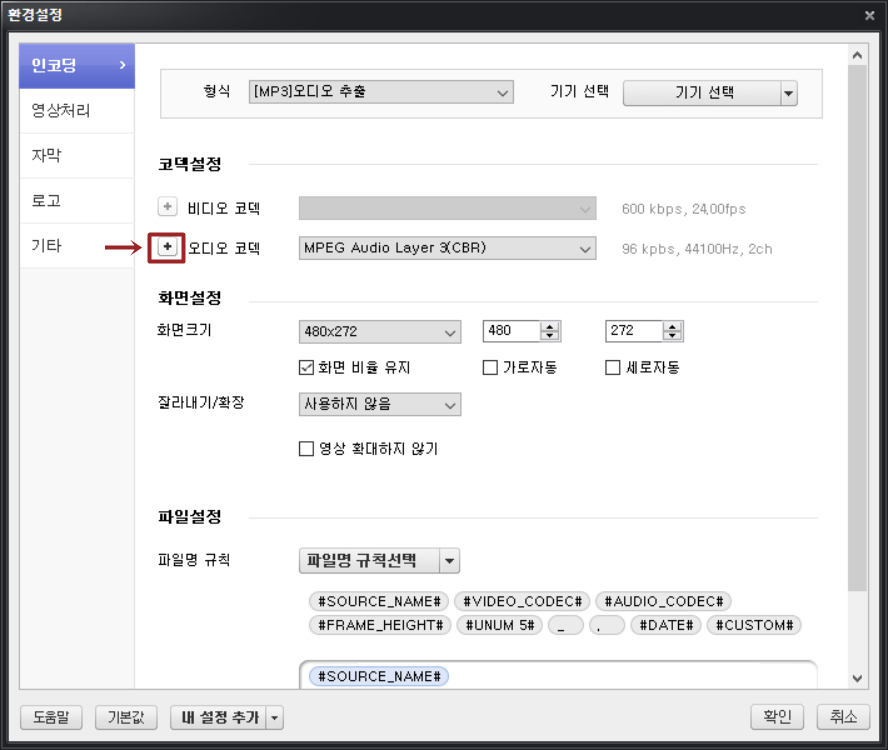Uncheck the 화면 비율 유지 checkbox
888x750 pixels.
tap(306, 368)
